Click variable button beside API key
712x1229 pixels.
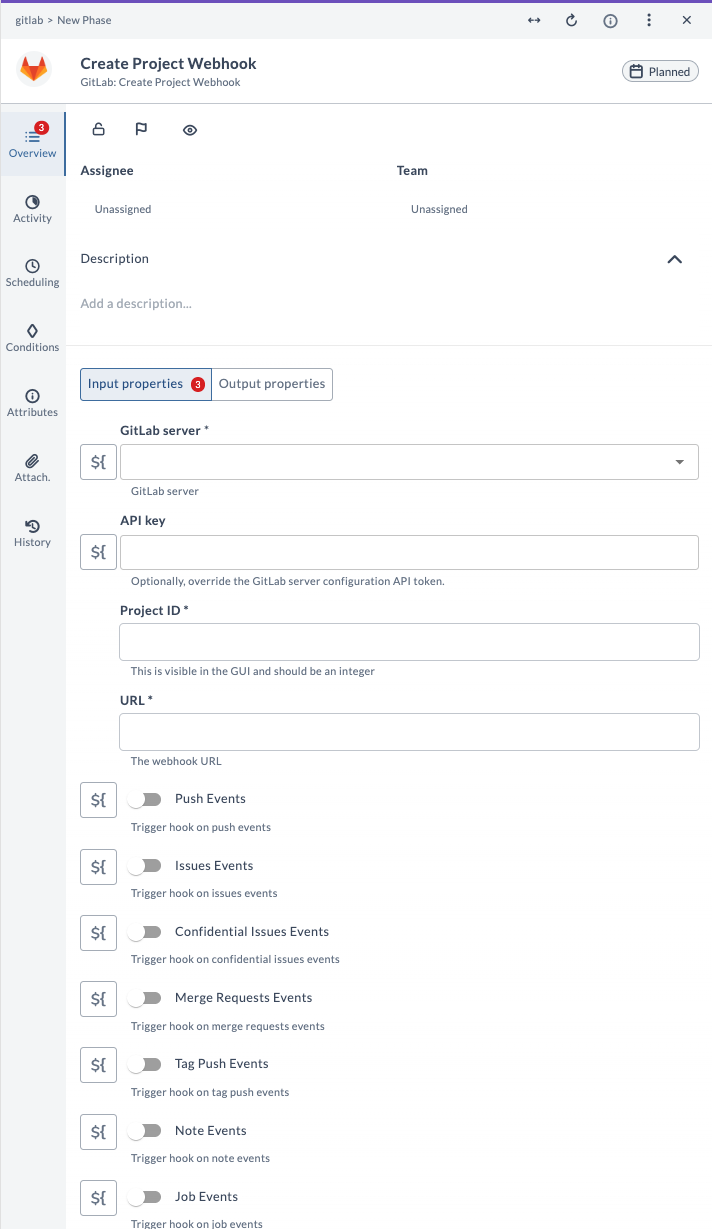(98, 552)
